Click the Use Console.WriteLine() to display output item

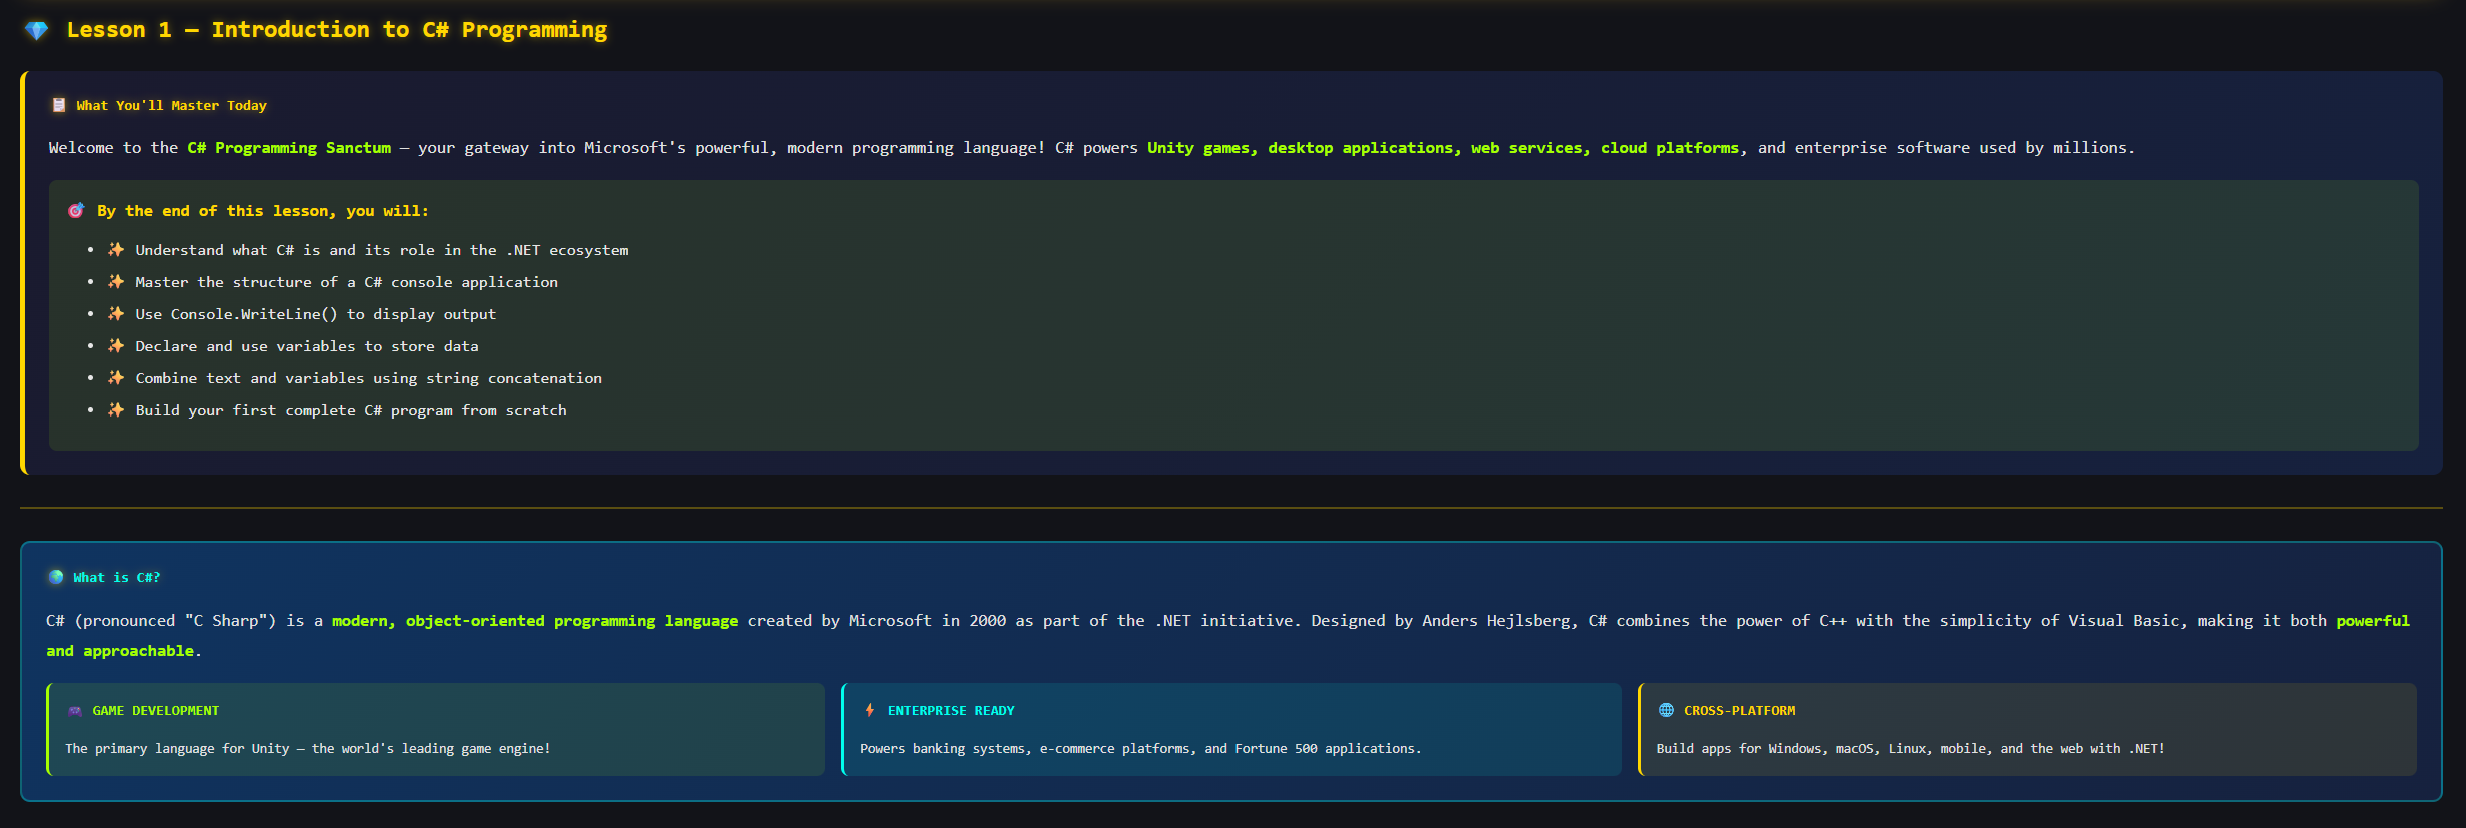pos(315,314)
